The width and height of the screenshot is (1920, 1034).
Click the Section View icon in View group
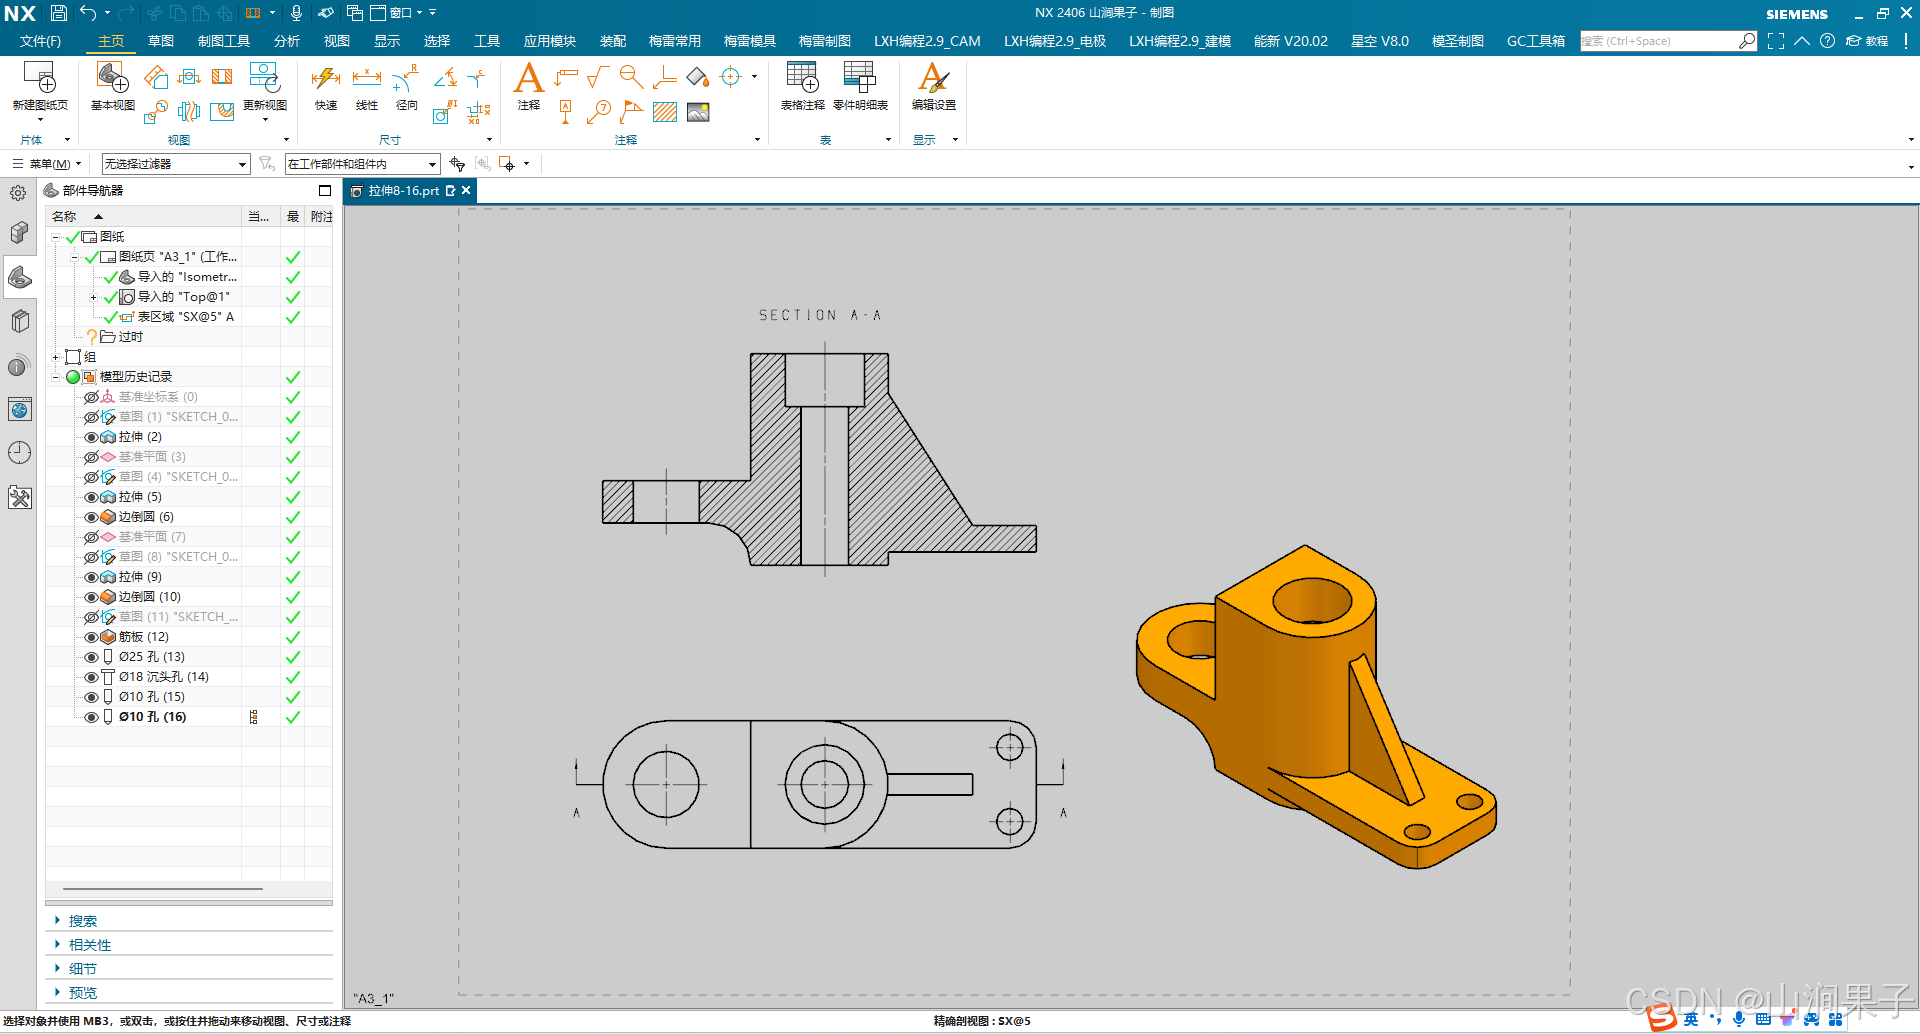(222, 77)
